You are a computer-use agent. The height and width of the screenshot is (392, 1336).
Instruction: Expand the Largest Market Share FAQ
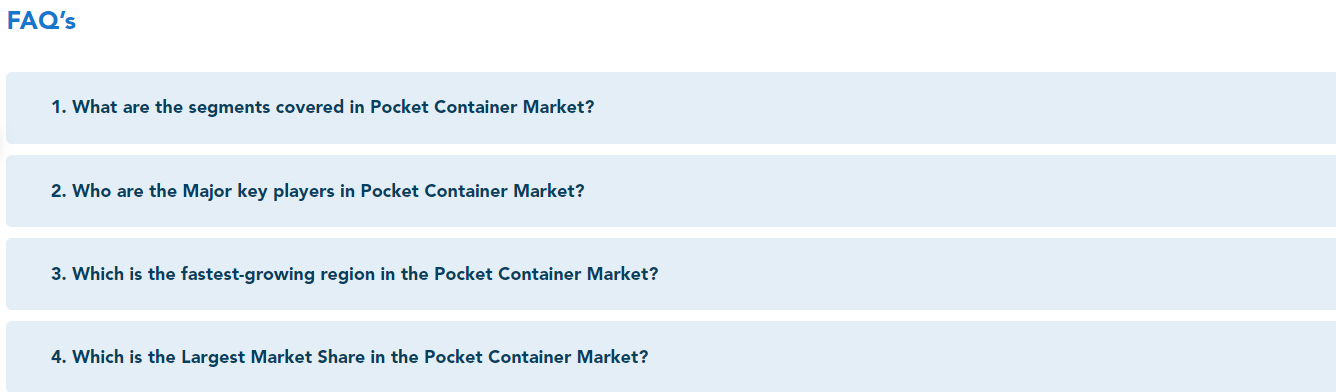point(671,356)
